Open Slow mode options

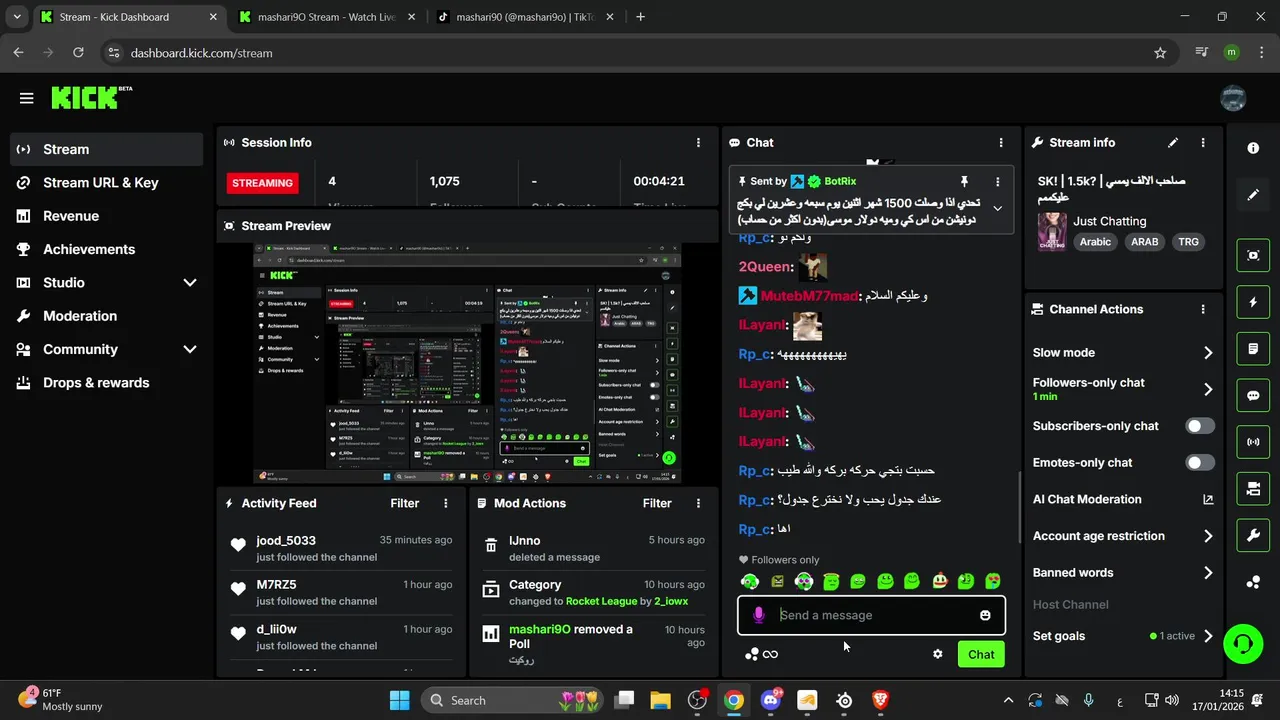(x=1123, y=352)
